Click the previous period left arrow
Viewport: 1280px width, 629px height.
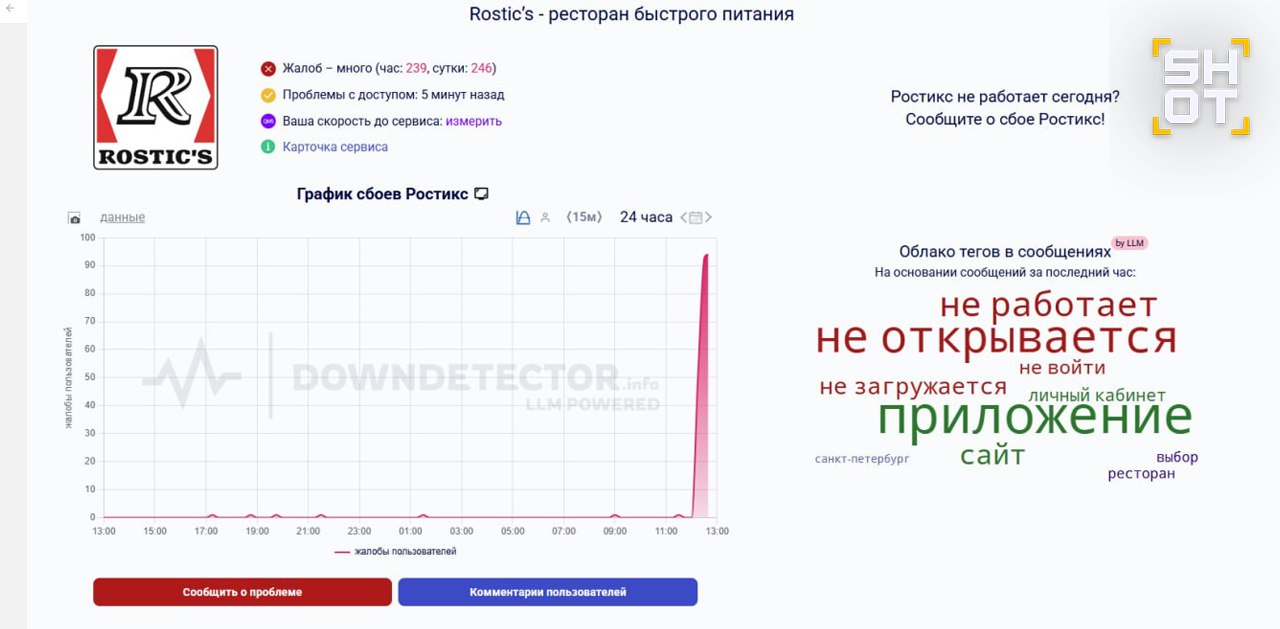coord(684,217)
